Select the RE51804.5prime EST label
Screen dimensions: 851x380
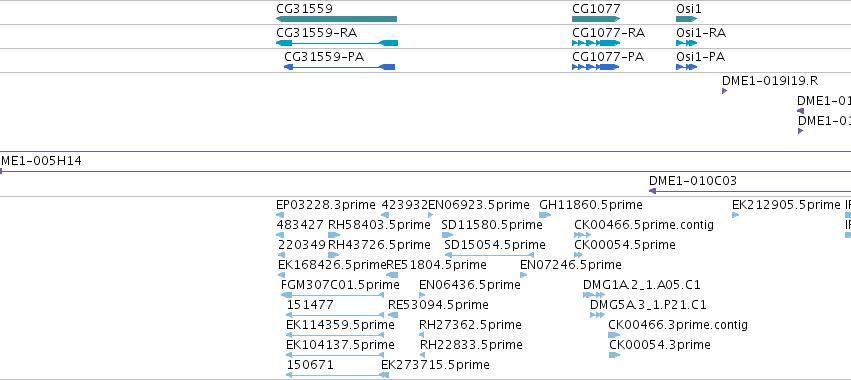click(436, 265)
